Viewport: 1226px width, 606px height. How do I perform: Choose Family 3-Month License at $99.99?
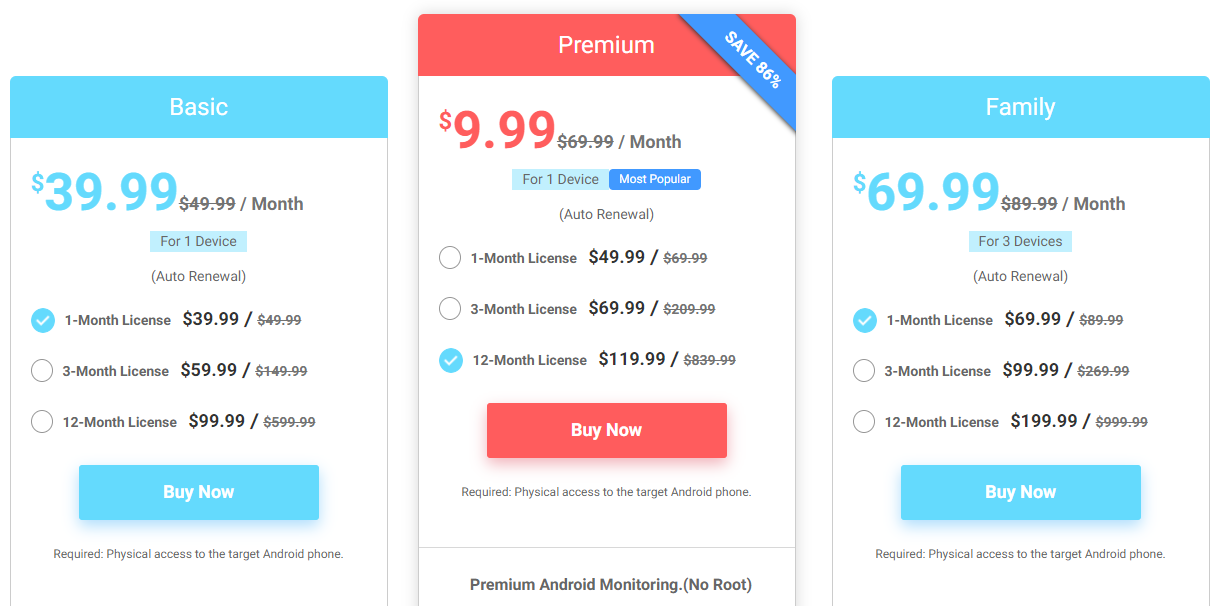pos(864,371)
